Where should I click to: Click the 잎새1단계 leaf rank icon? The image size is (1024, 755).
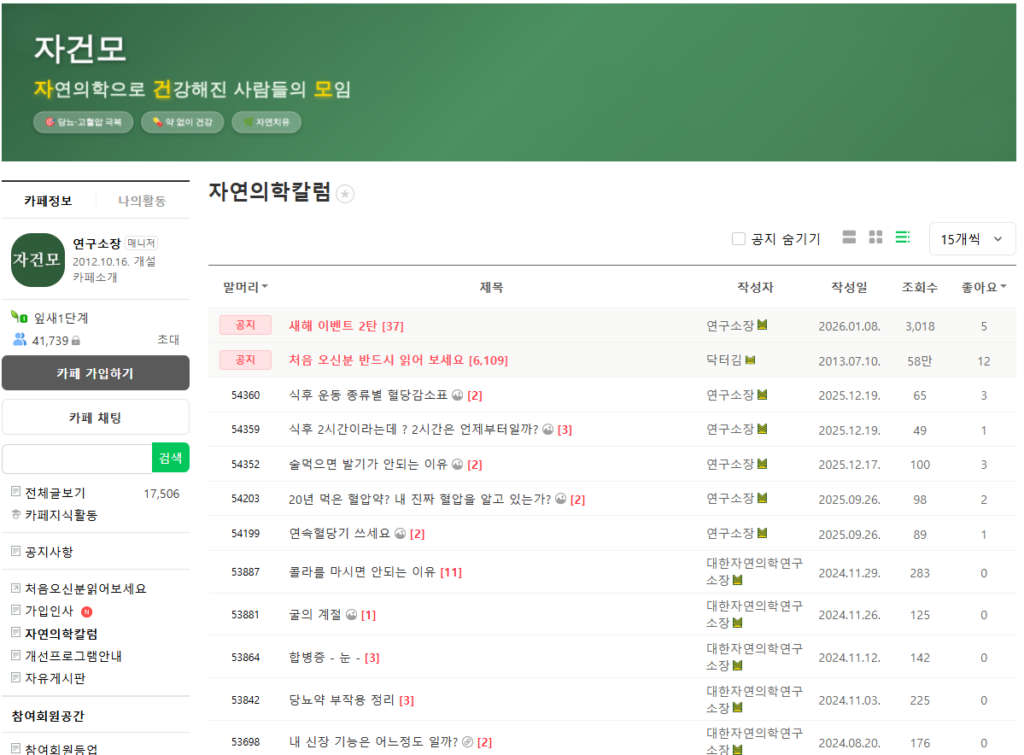19,318
